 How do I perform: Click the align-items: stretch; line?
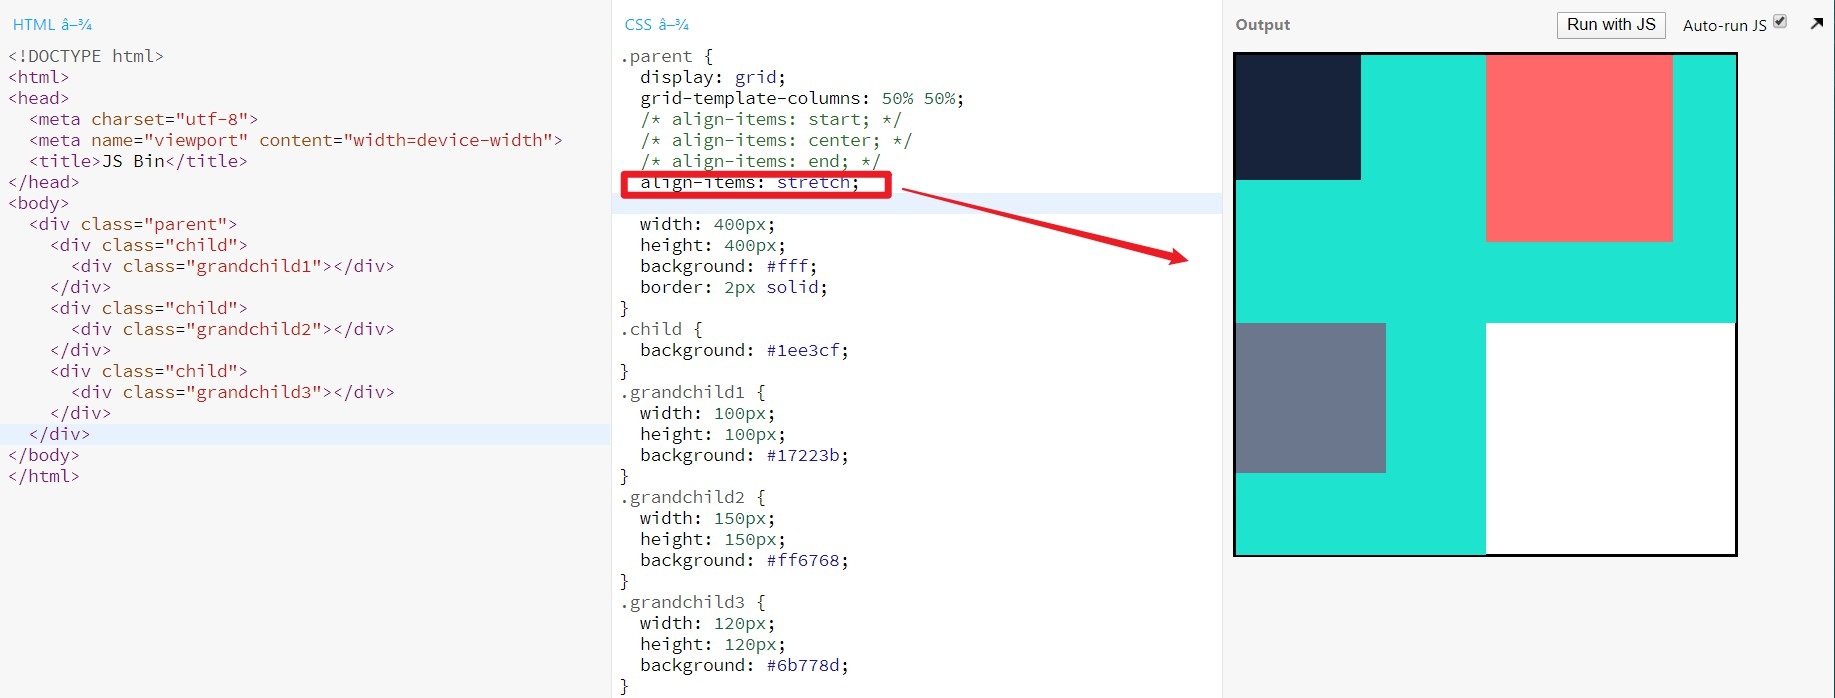pyautogui.click(x=750, y=183)
